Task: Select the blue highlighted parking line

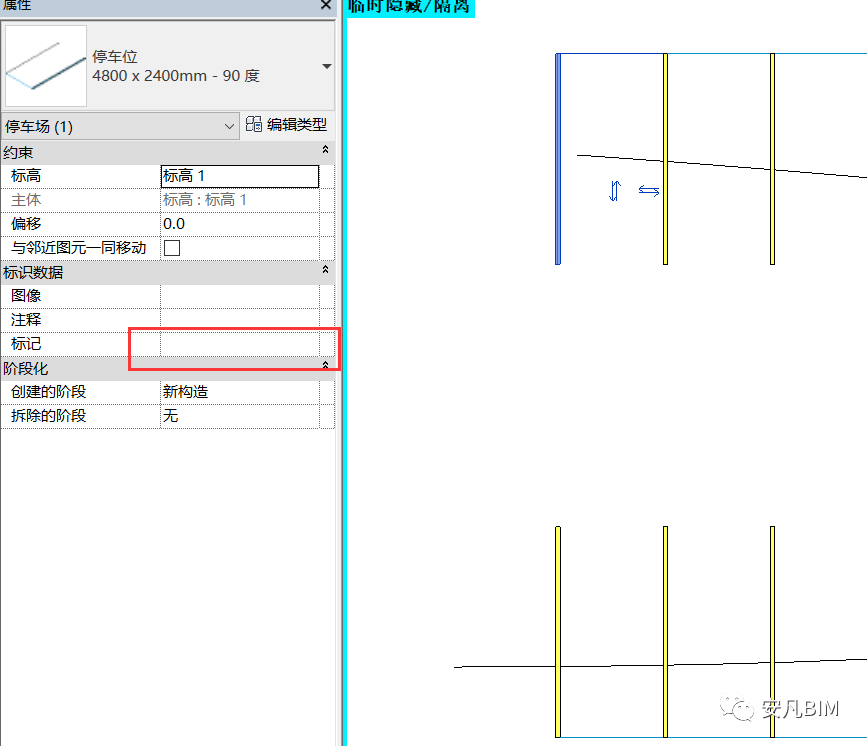Action: point(558,159)
